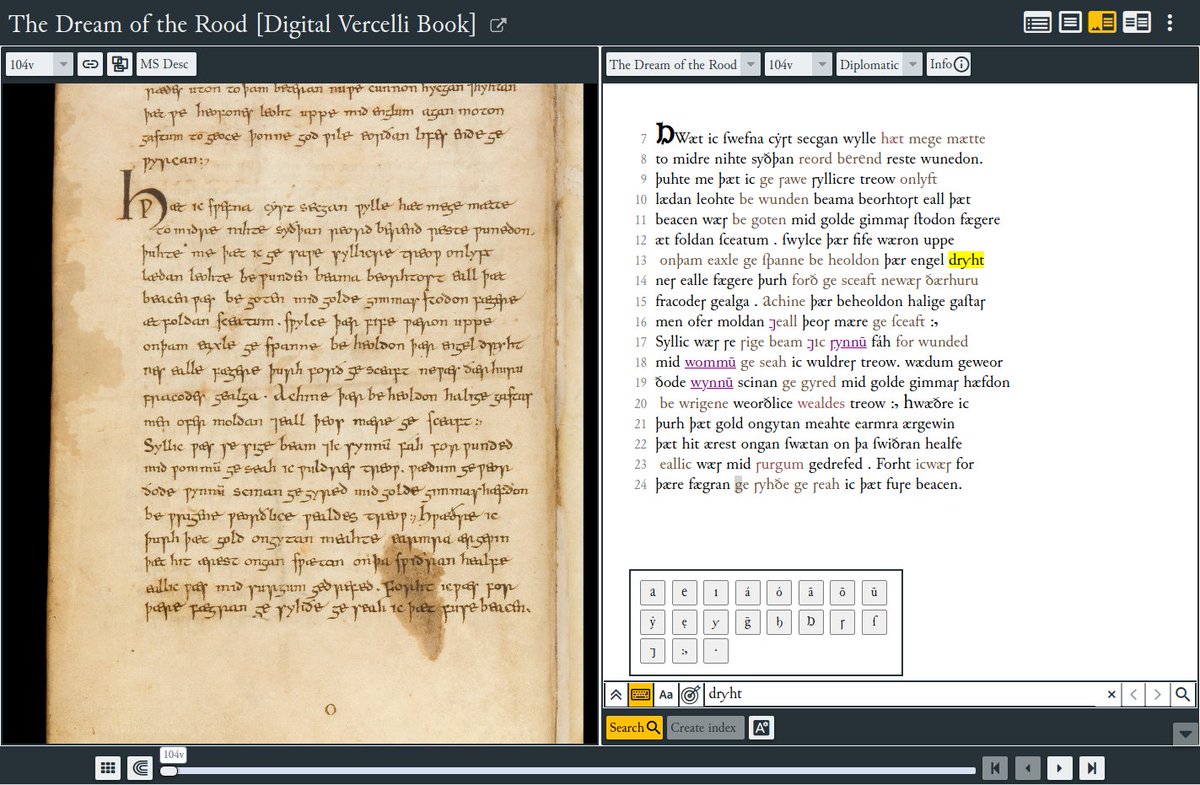Go to previous search result

(x=1134, y=695)
